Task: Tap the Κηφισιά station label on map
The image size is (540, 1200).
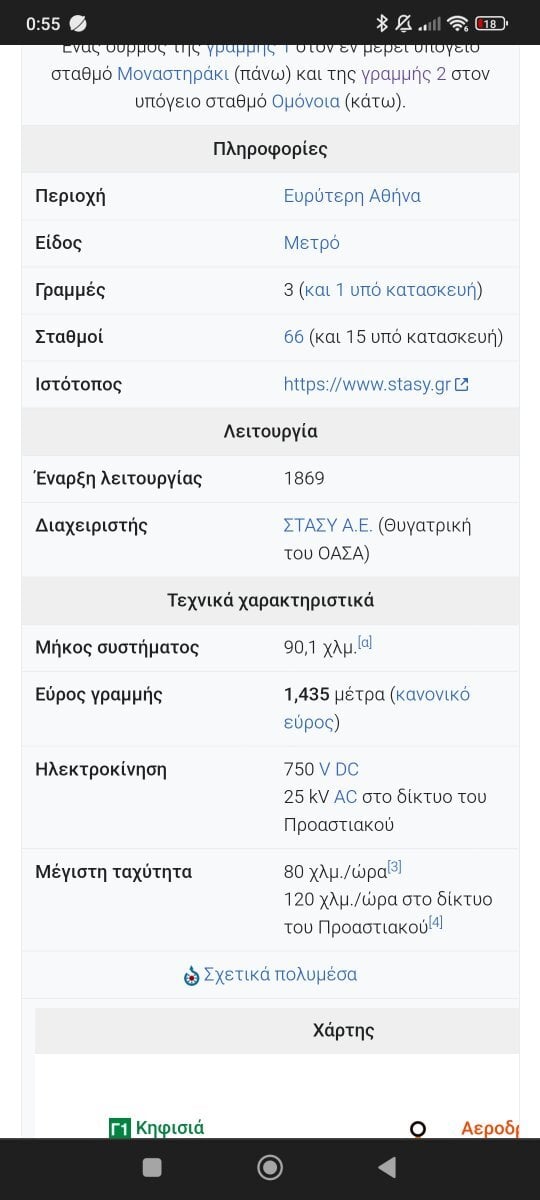Action: pos(170,1128)
